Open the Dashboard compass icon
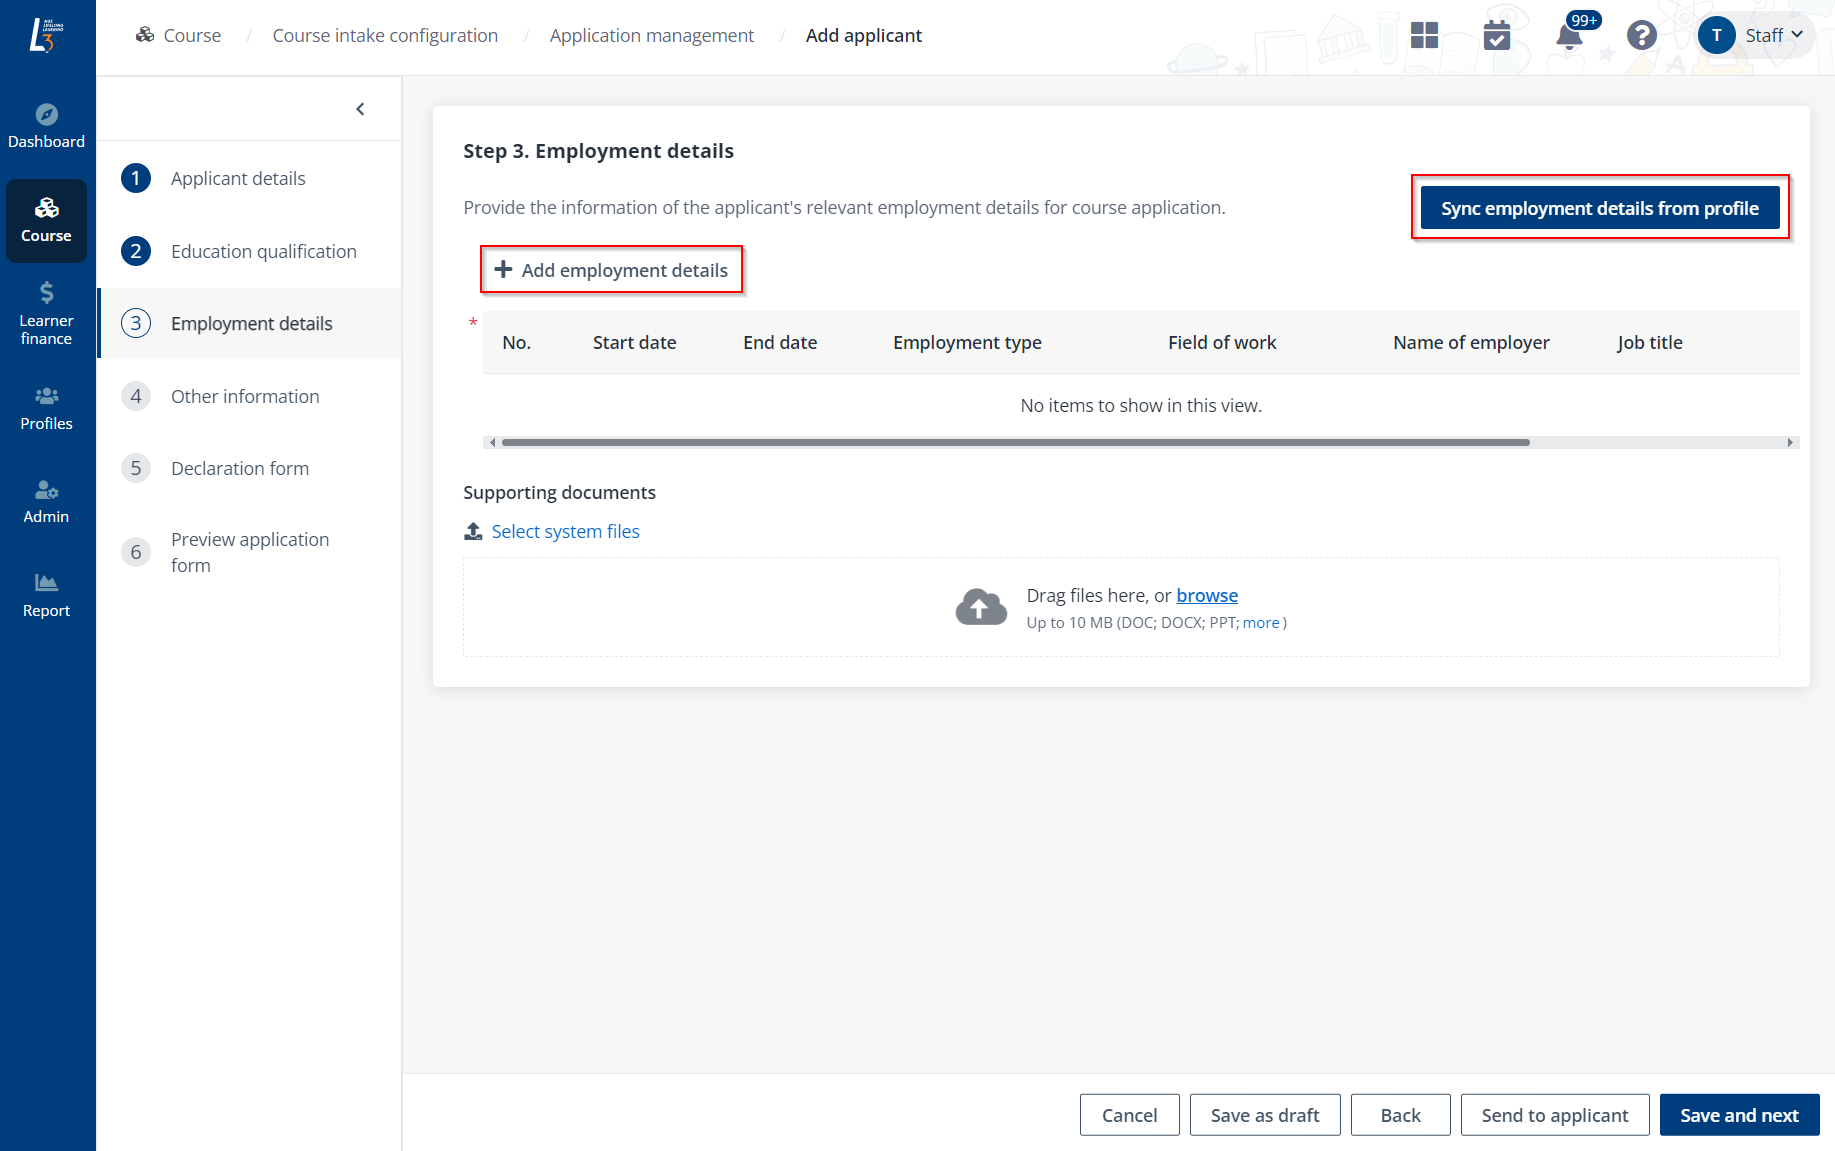The width and height of the screenshot is (1835, 1151). [46, 114]
